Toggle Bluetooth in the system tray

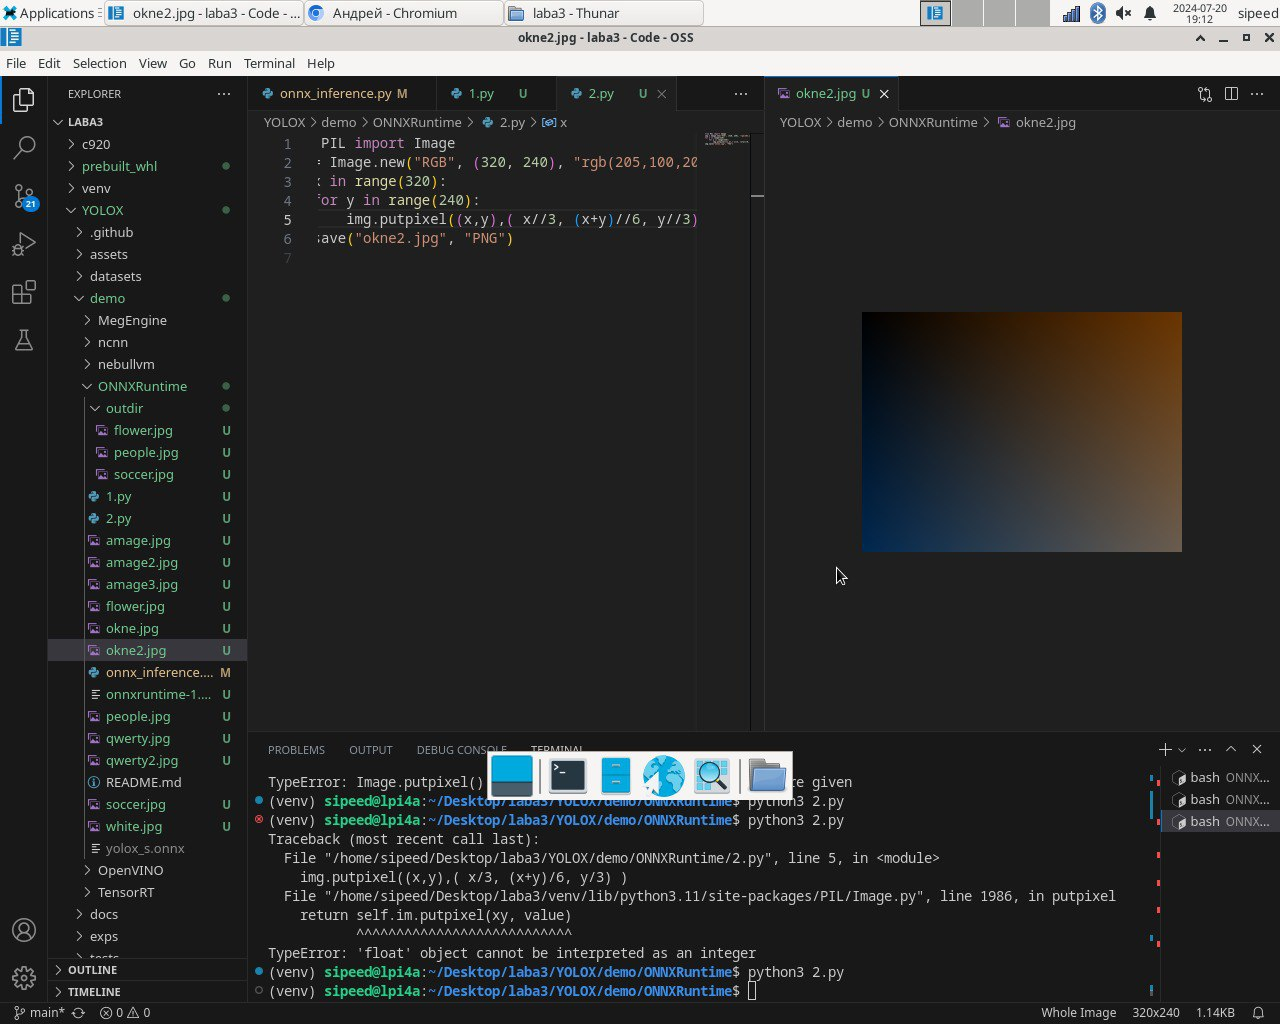1097,13
